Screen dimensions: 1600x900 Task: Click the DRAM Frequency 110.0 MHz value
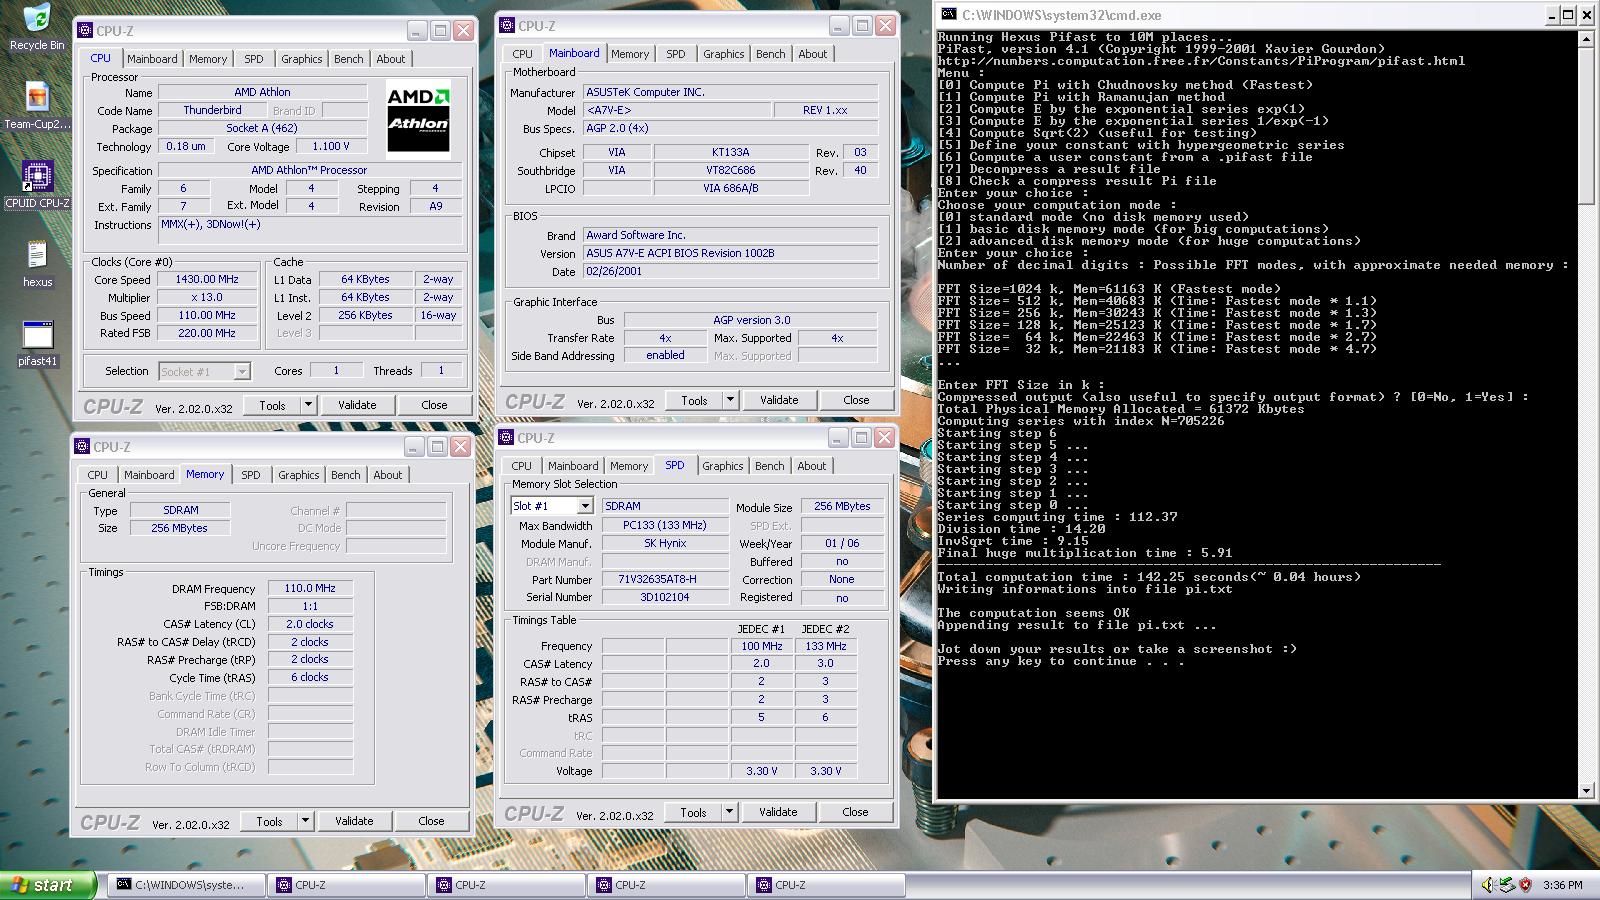310,589
